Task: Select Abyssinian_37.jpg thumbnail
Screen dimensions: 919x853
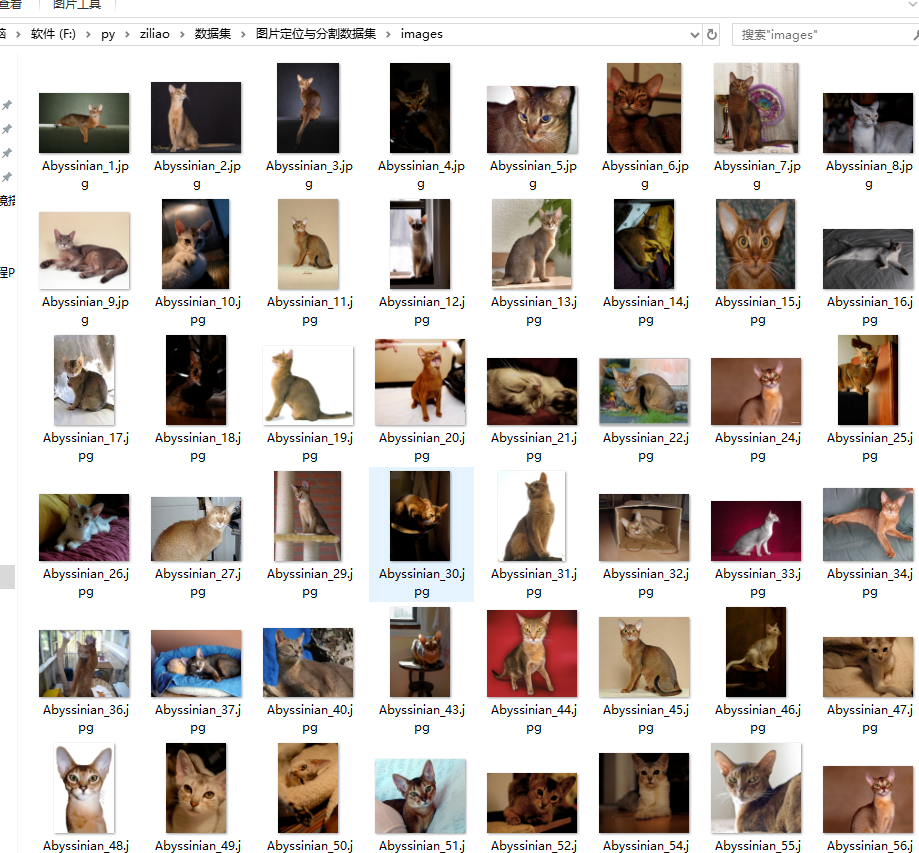Action: [x=196, y=663]
